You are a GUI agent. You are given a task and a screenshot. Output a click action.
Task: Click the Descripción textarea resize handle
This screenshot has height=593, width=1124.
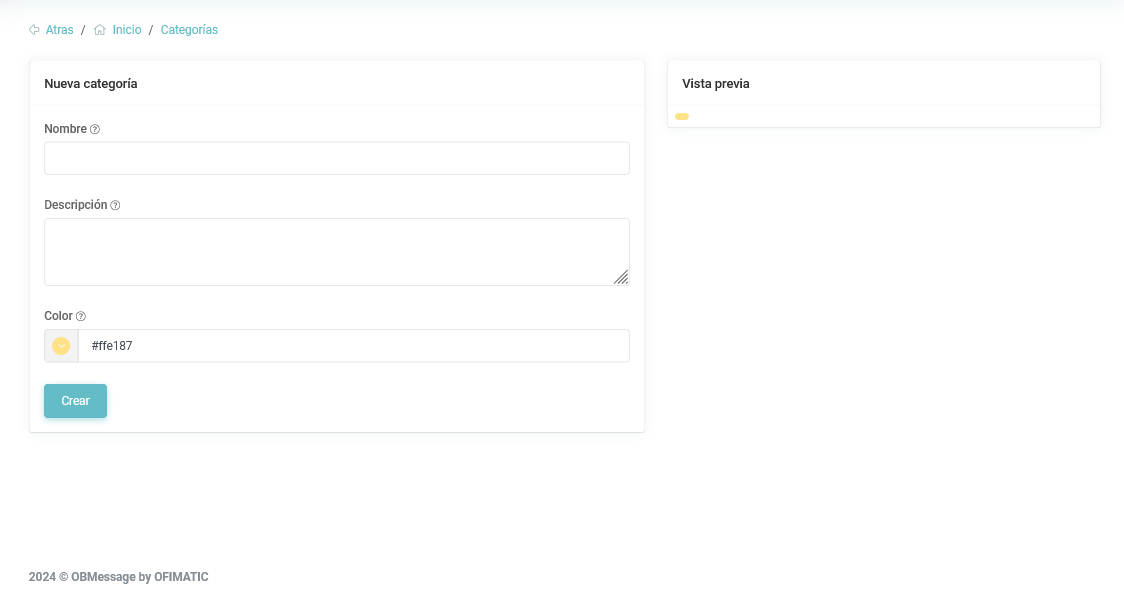621,277
